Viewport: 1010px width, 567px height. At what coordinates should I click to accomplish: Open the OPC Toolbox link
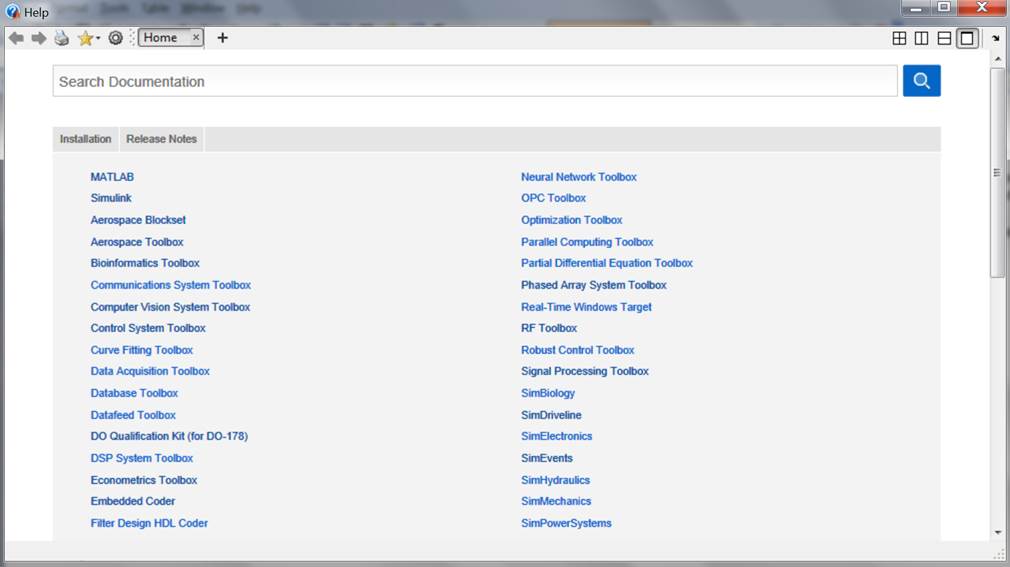(553, 198)
